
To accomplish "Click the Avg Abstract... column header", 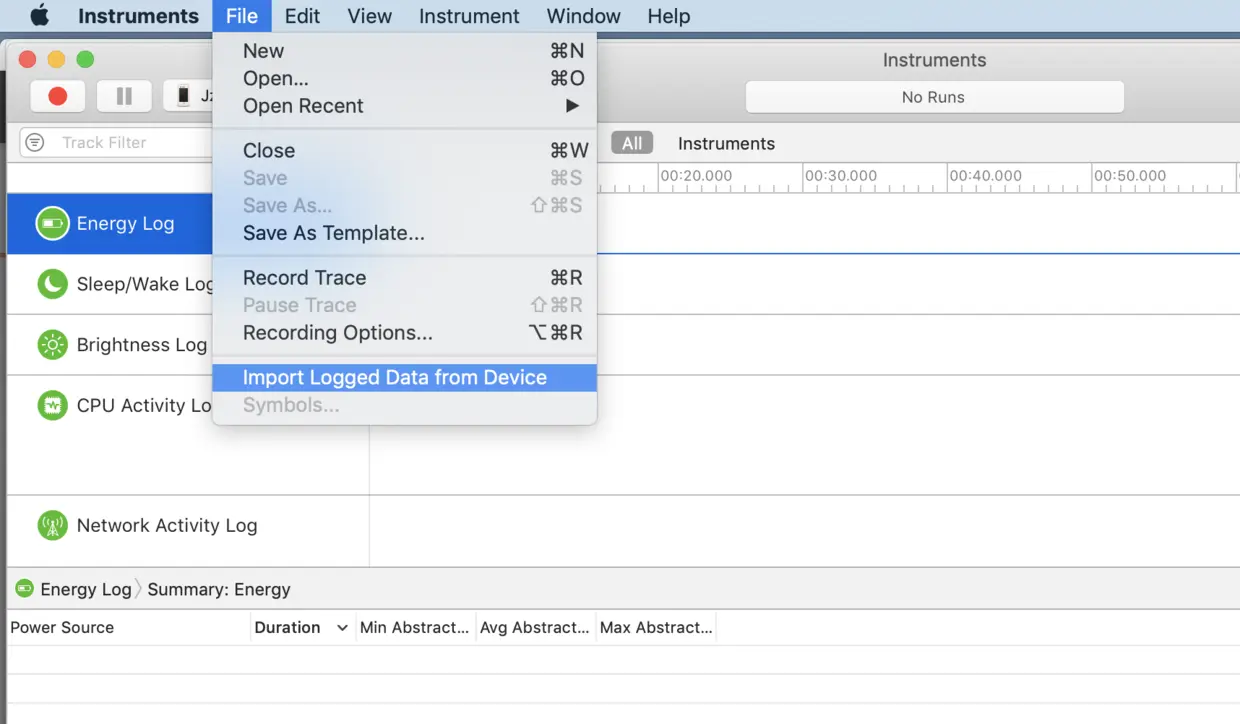I will pyautogui.click(x=535, y=627).
